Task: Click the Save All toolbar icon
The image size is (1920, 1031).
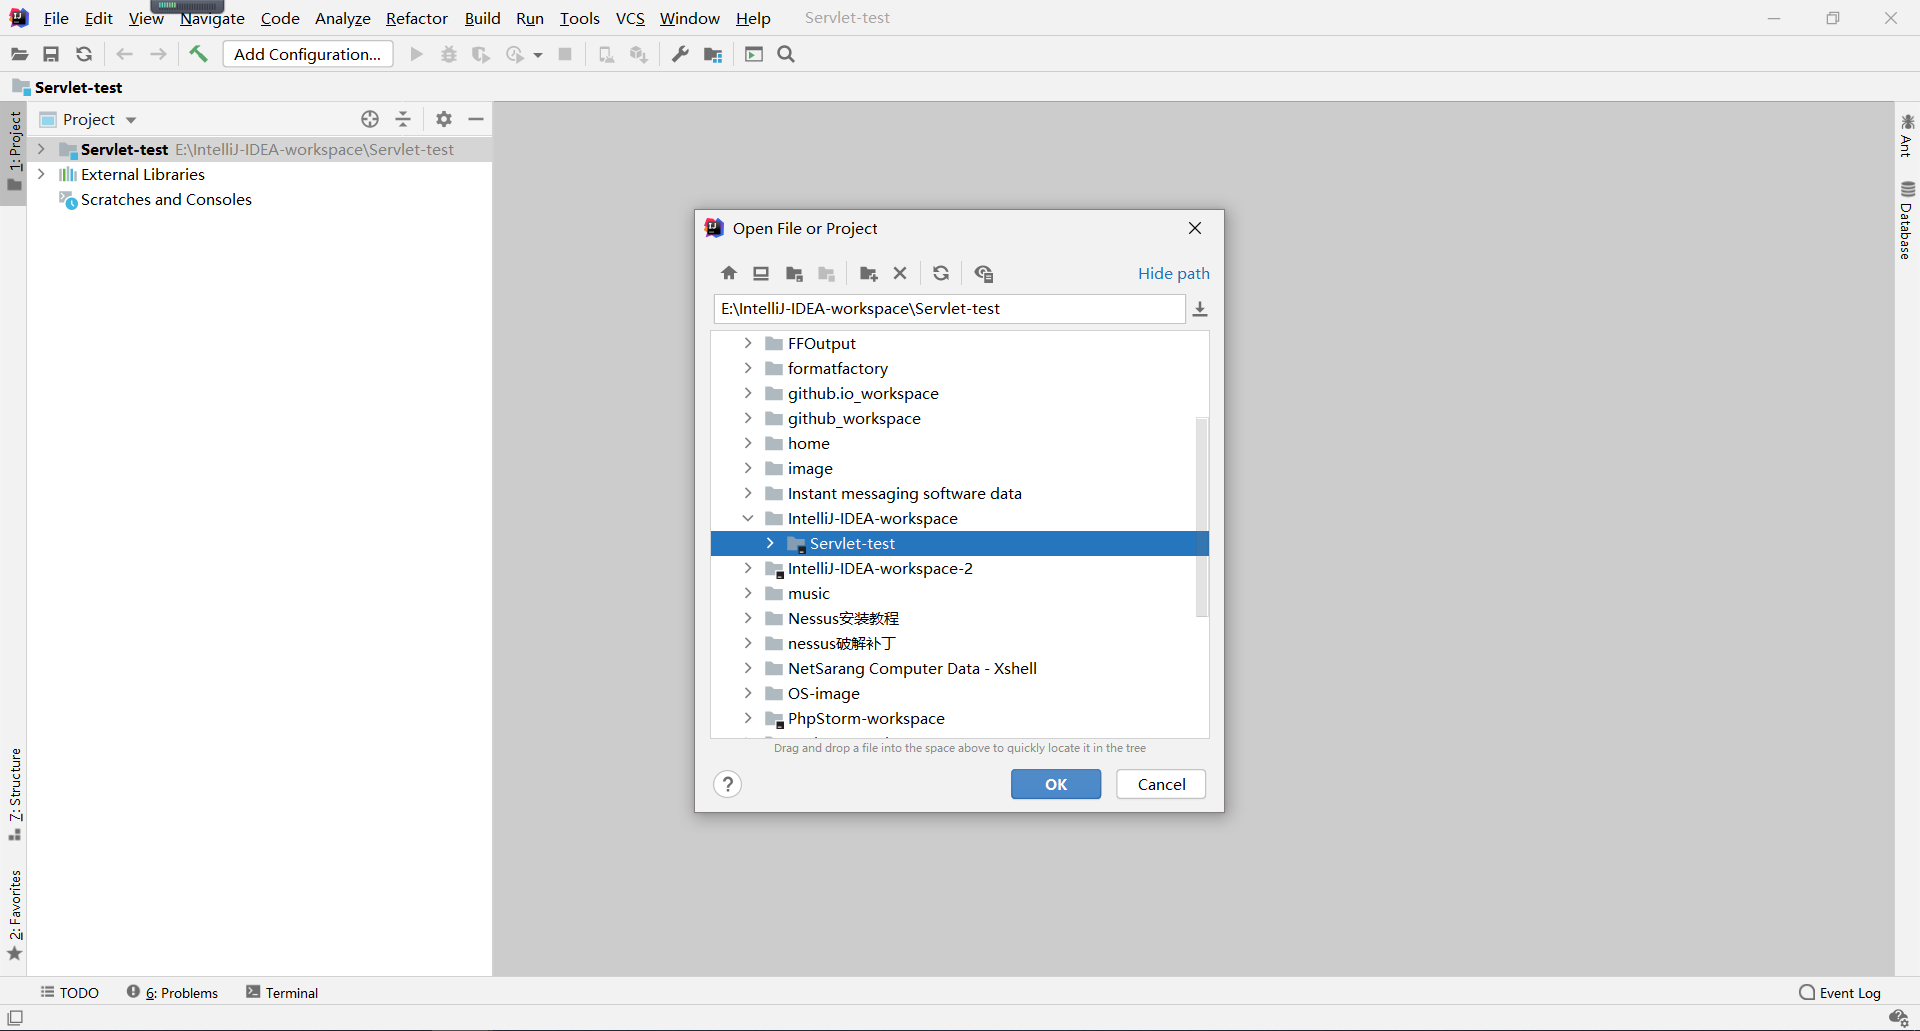Action: (51, 54)
